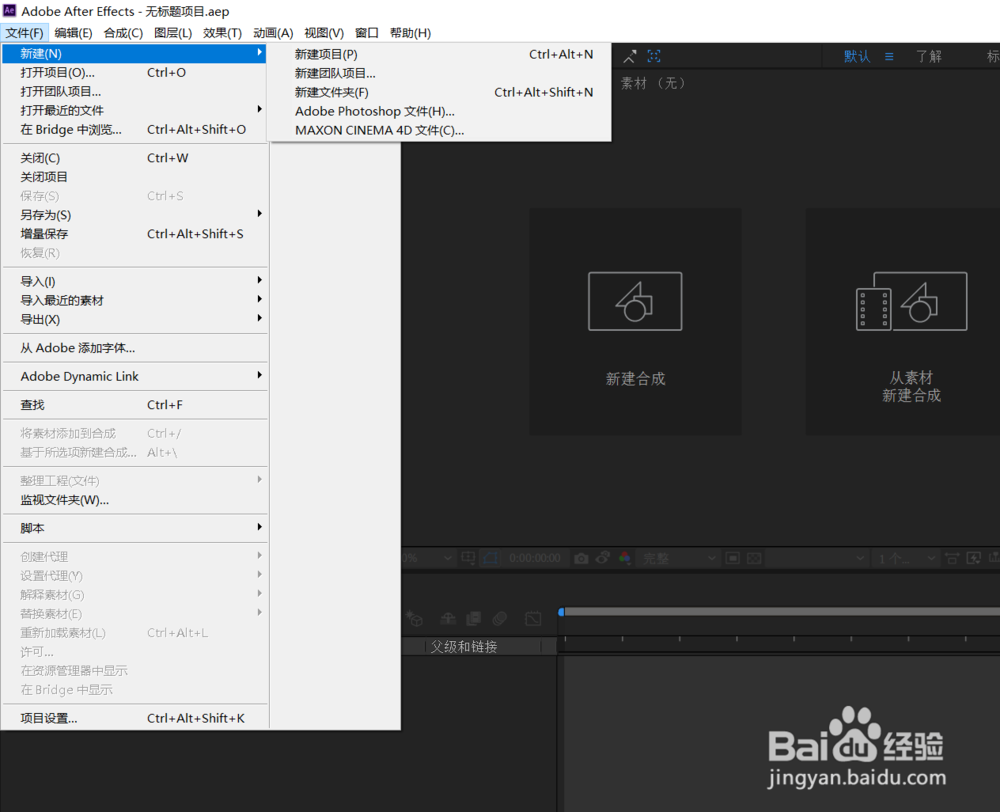Click the 新建合成 composition card
Image resolution: width=1000 pixels, height=812 pixels.
[x=635, y=322]
